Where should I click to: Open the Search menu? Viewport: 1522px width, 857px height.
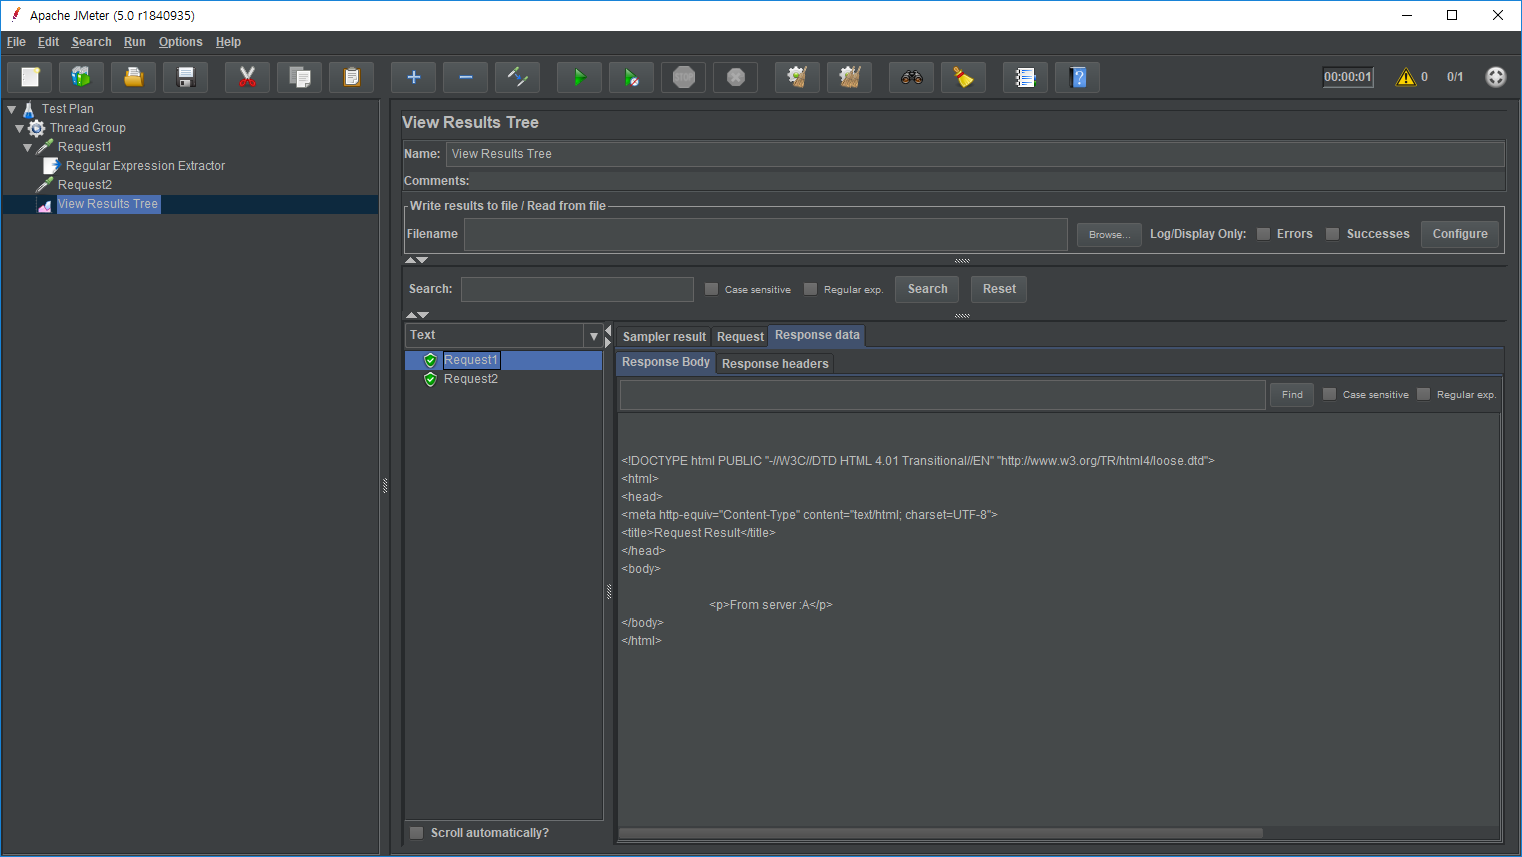(x=91, y=42)
